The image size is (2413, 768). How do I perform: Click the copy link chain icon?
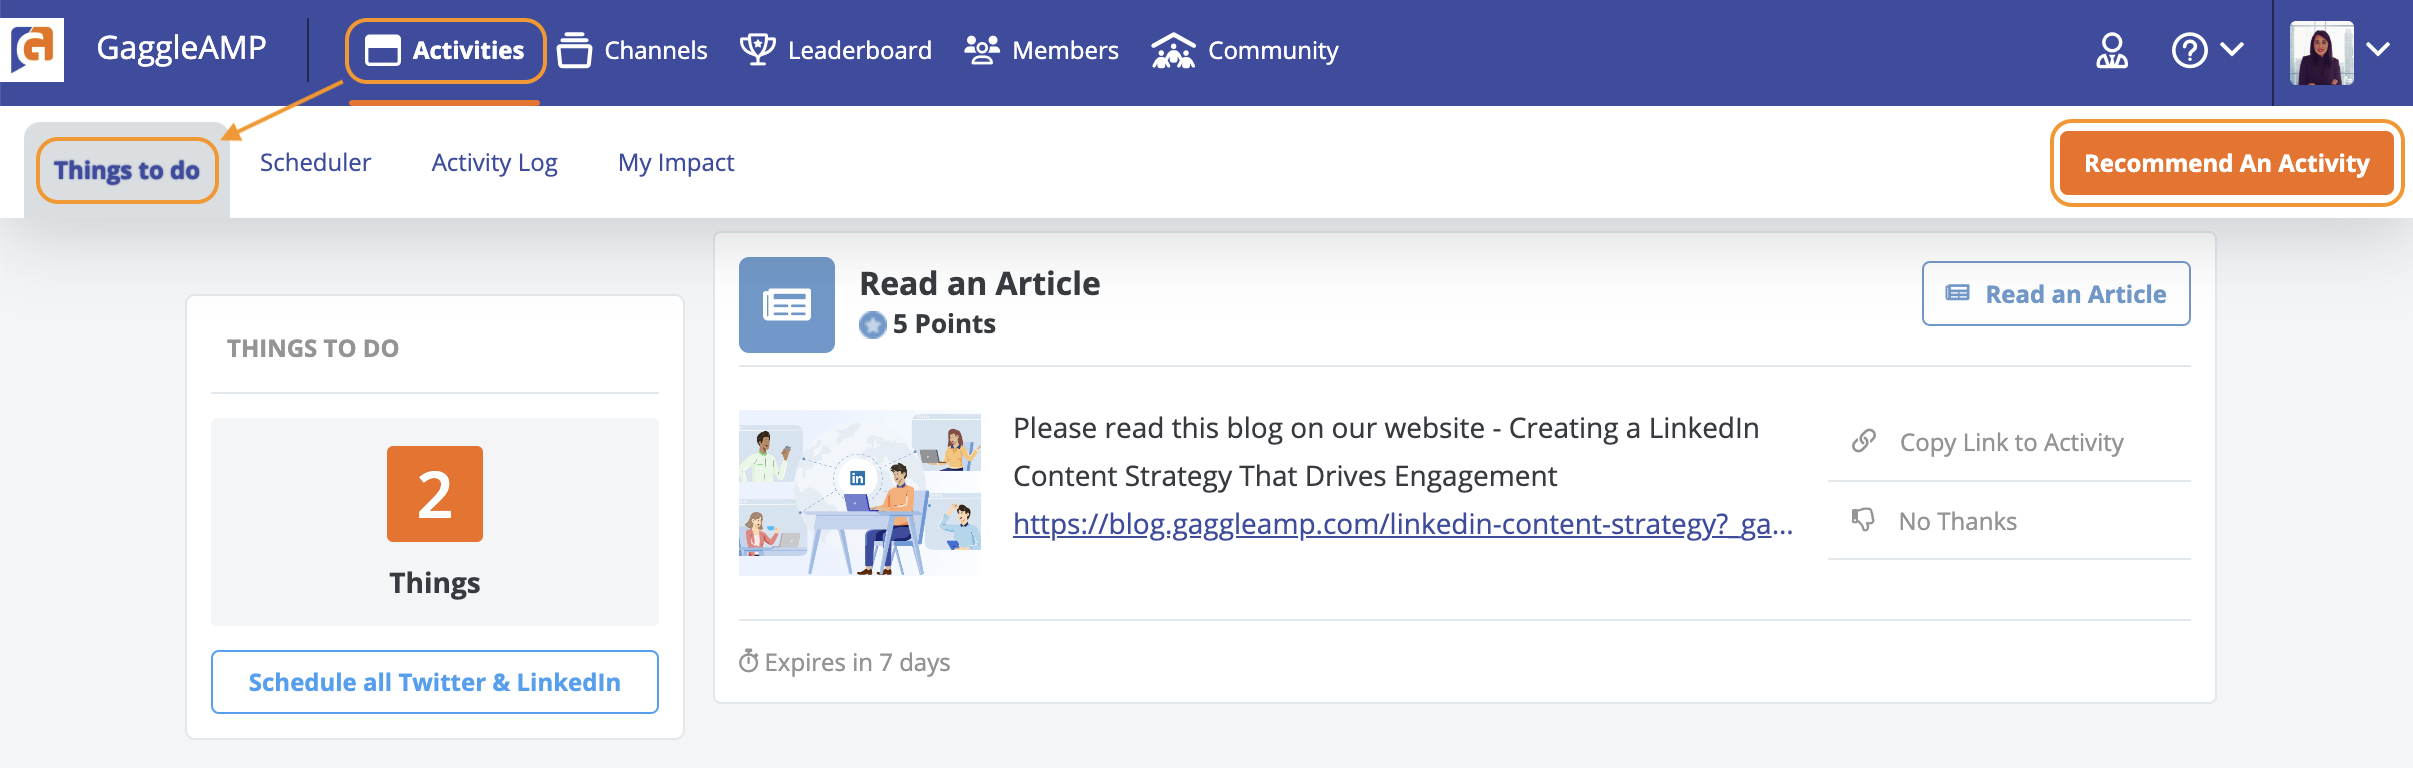1864,441
